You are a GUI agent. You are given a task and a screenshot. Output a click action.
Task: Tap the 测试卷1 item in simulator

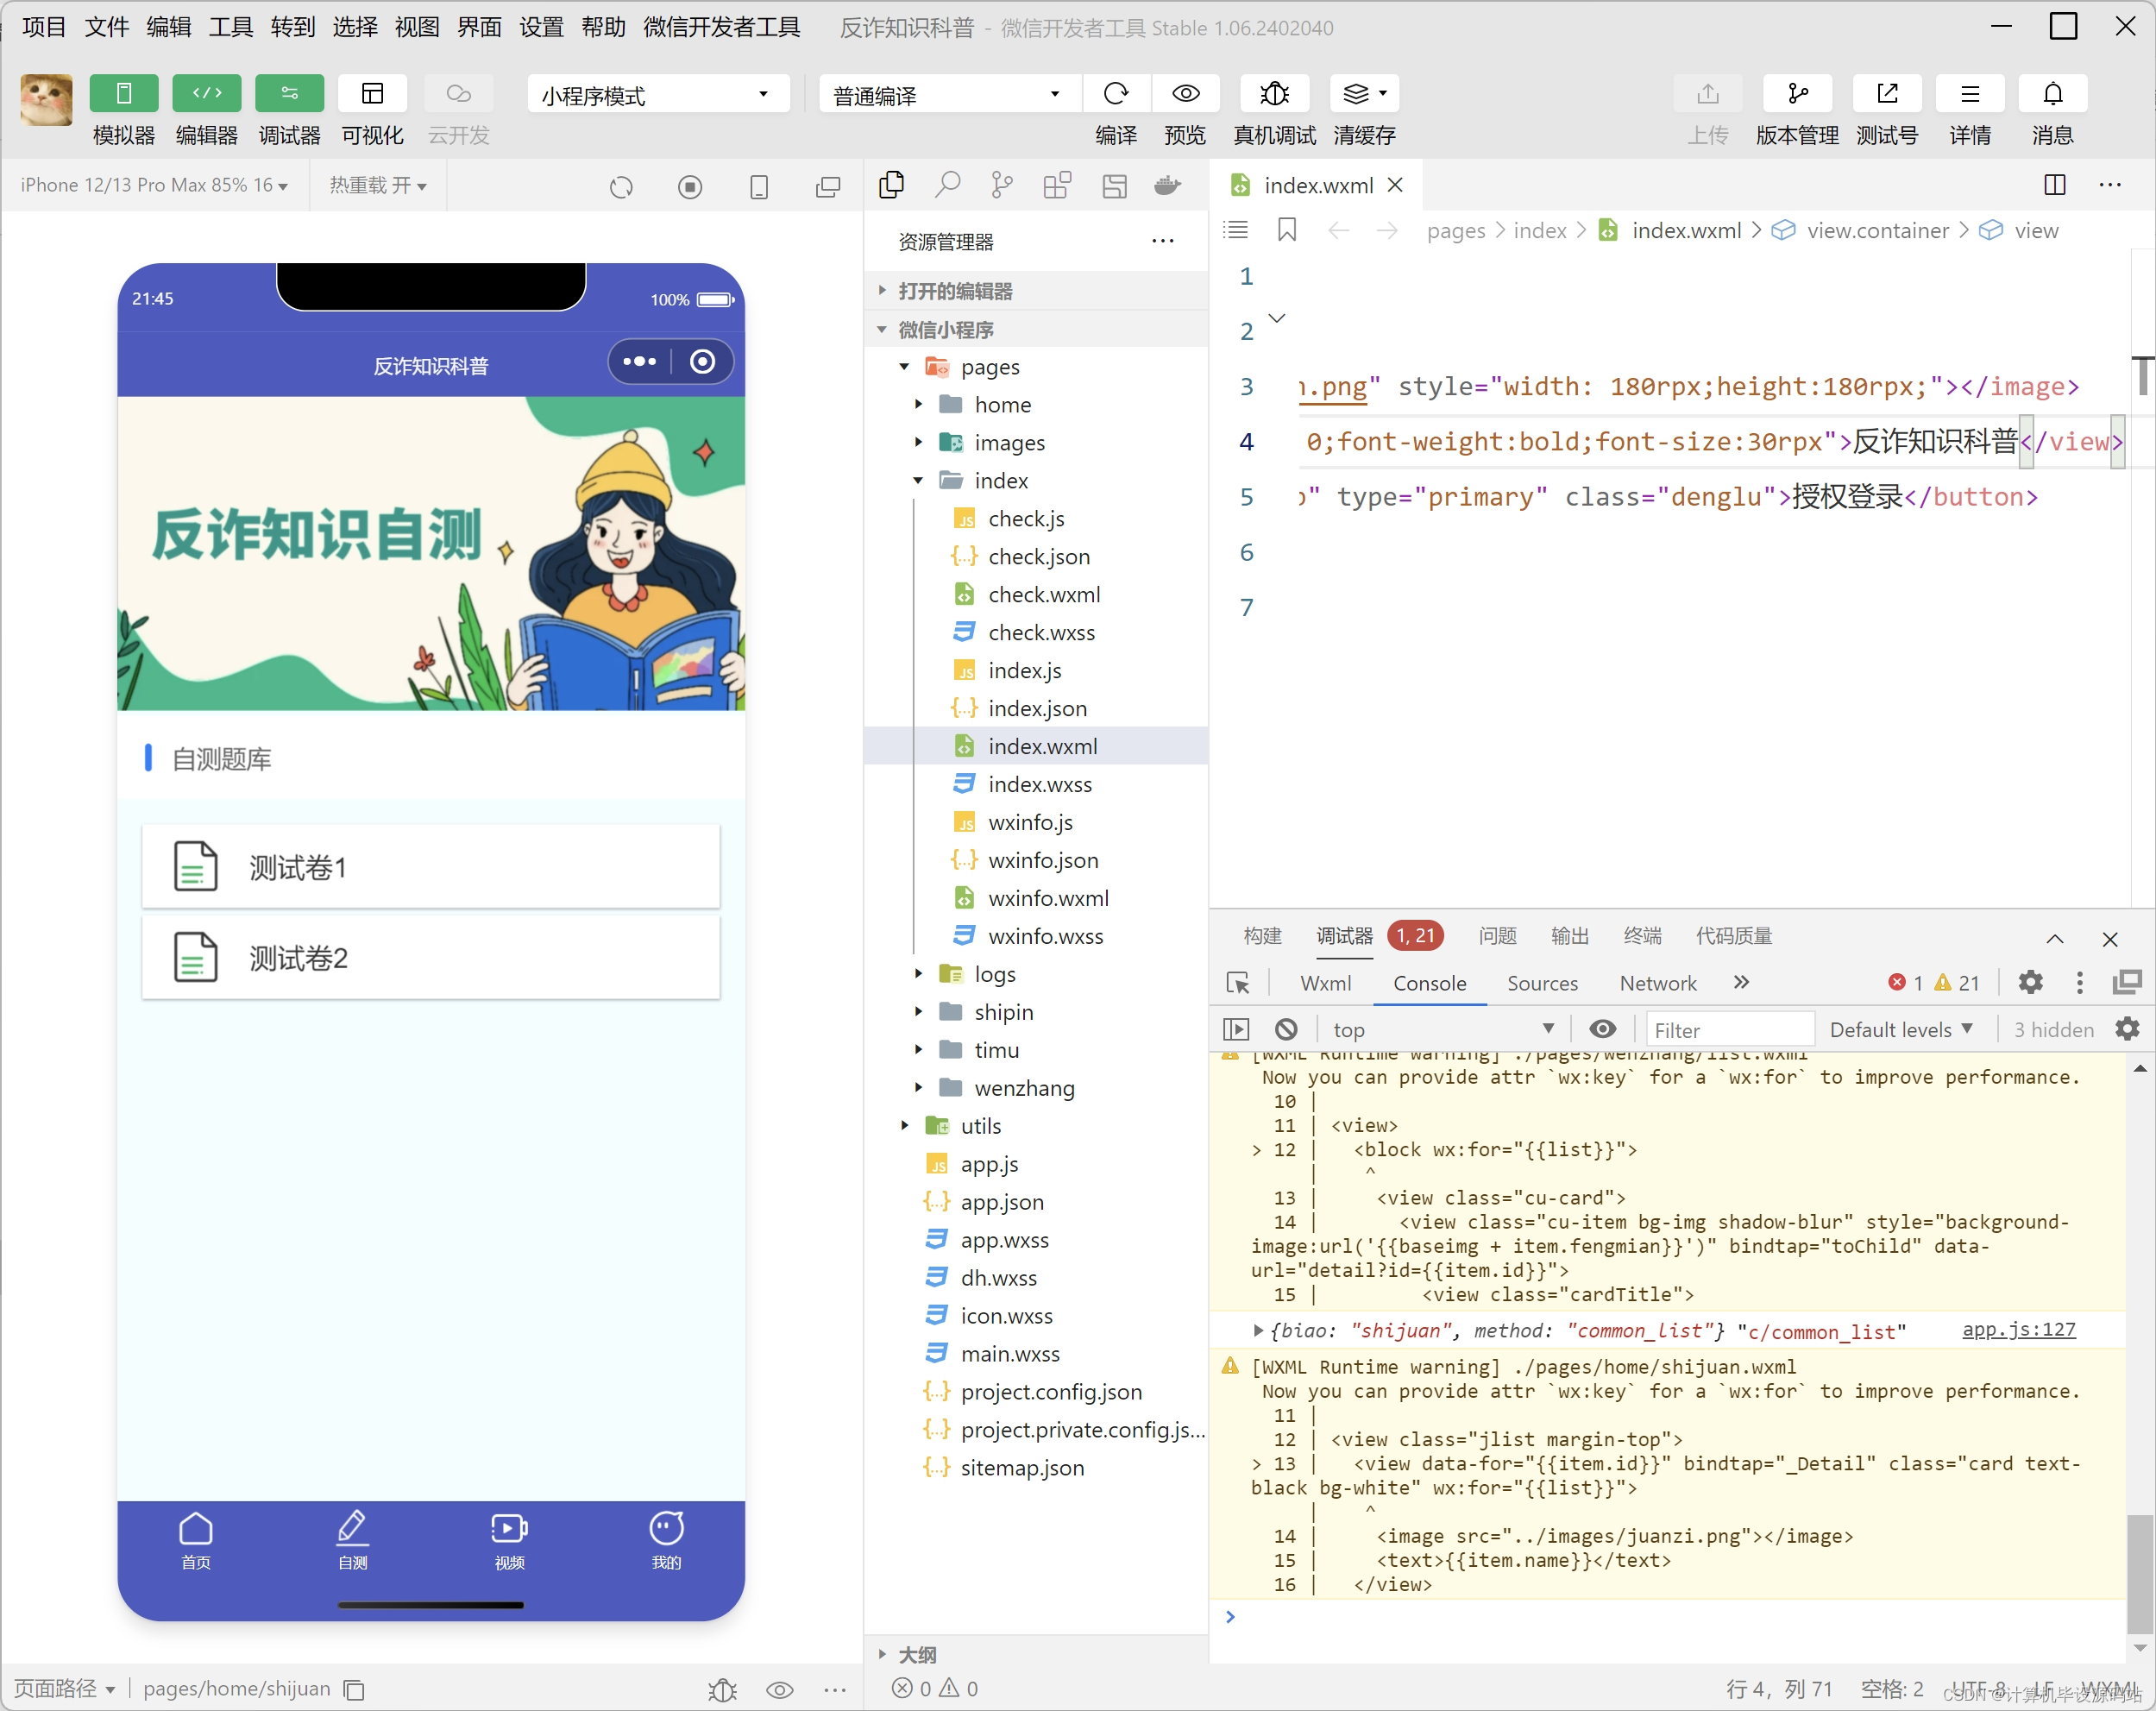[431, 867]
